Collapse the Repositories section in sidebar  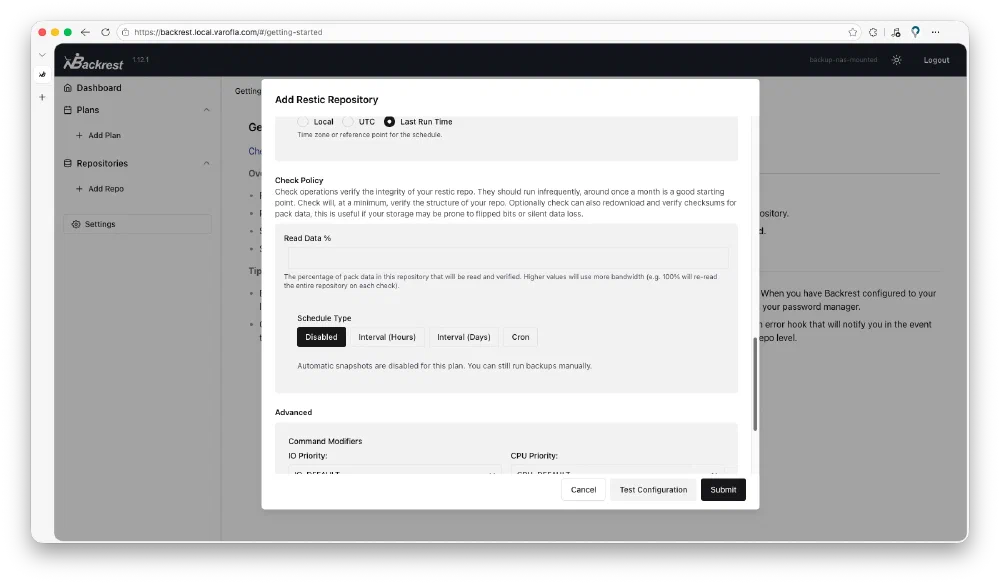[207, 163]
